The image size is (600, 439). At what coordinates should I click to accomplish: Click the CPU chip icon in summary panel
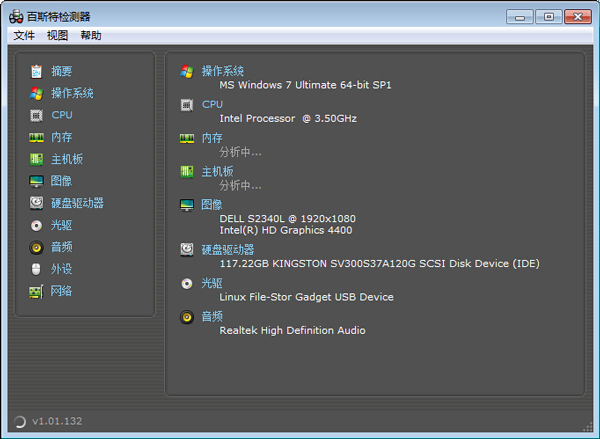point(187,105)
